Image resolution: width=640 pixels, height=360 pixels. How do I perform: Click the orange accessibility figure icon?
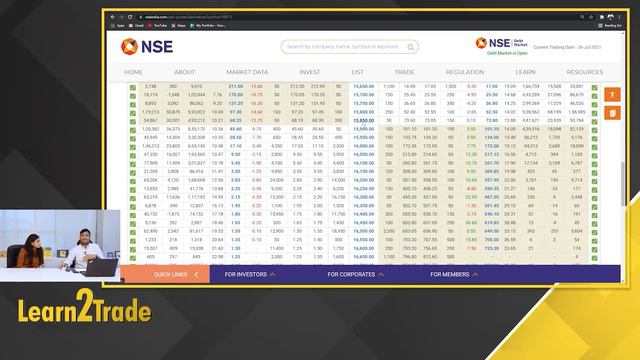[x=612, y=95]
